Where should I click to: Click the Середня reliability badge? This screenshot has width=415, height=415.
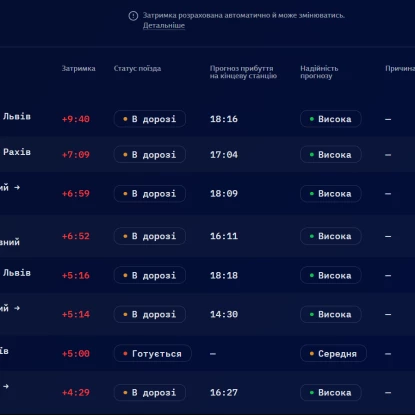pyautogui.click(x=333, y=354)
